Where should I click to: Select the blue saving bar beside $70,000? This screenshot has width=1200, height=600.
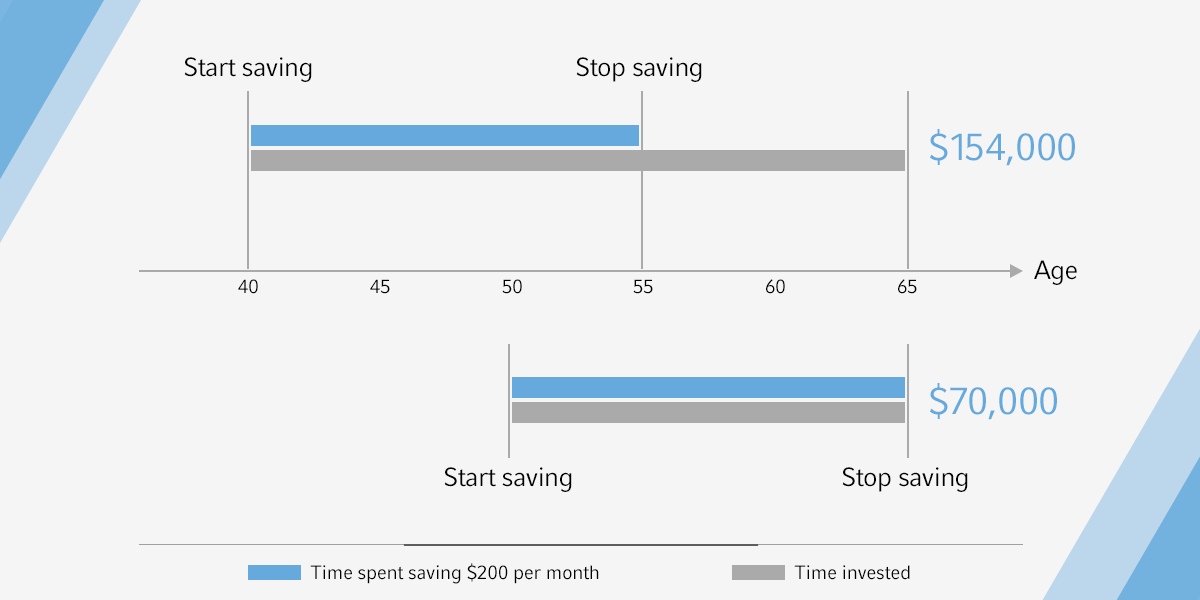(x=708, y=388)
